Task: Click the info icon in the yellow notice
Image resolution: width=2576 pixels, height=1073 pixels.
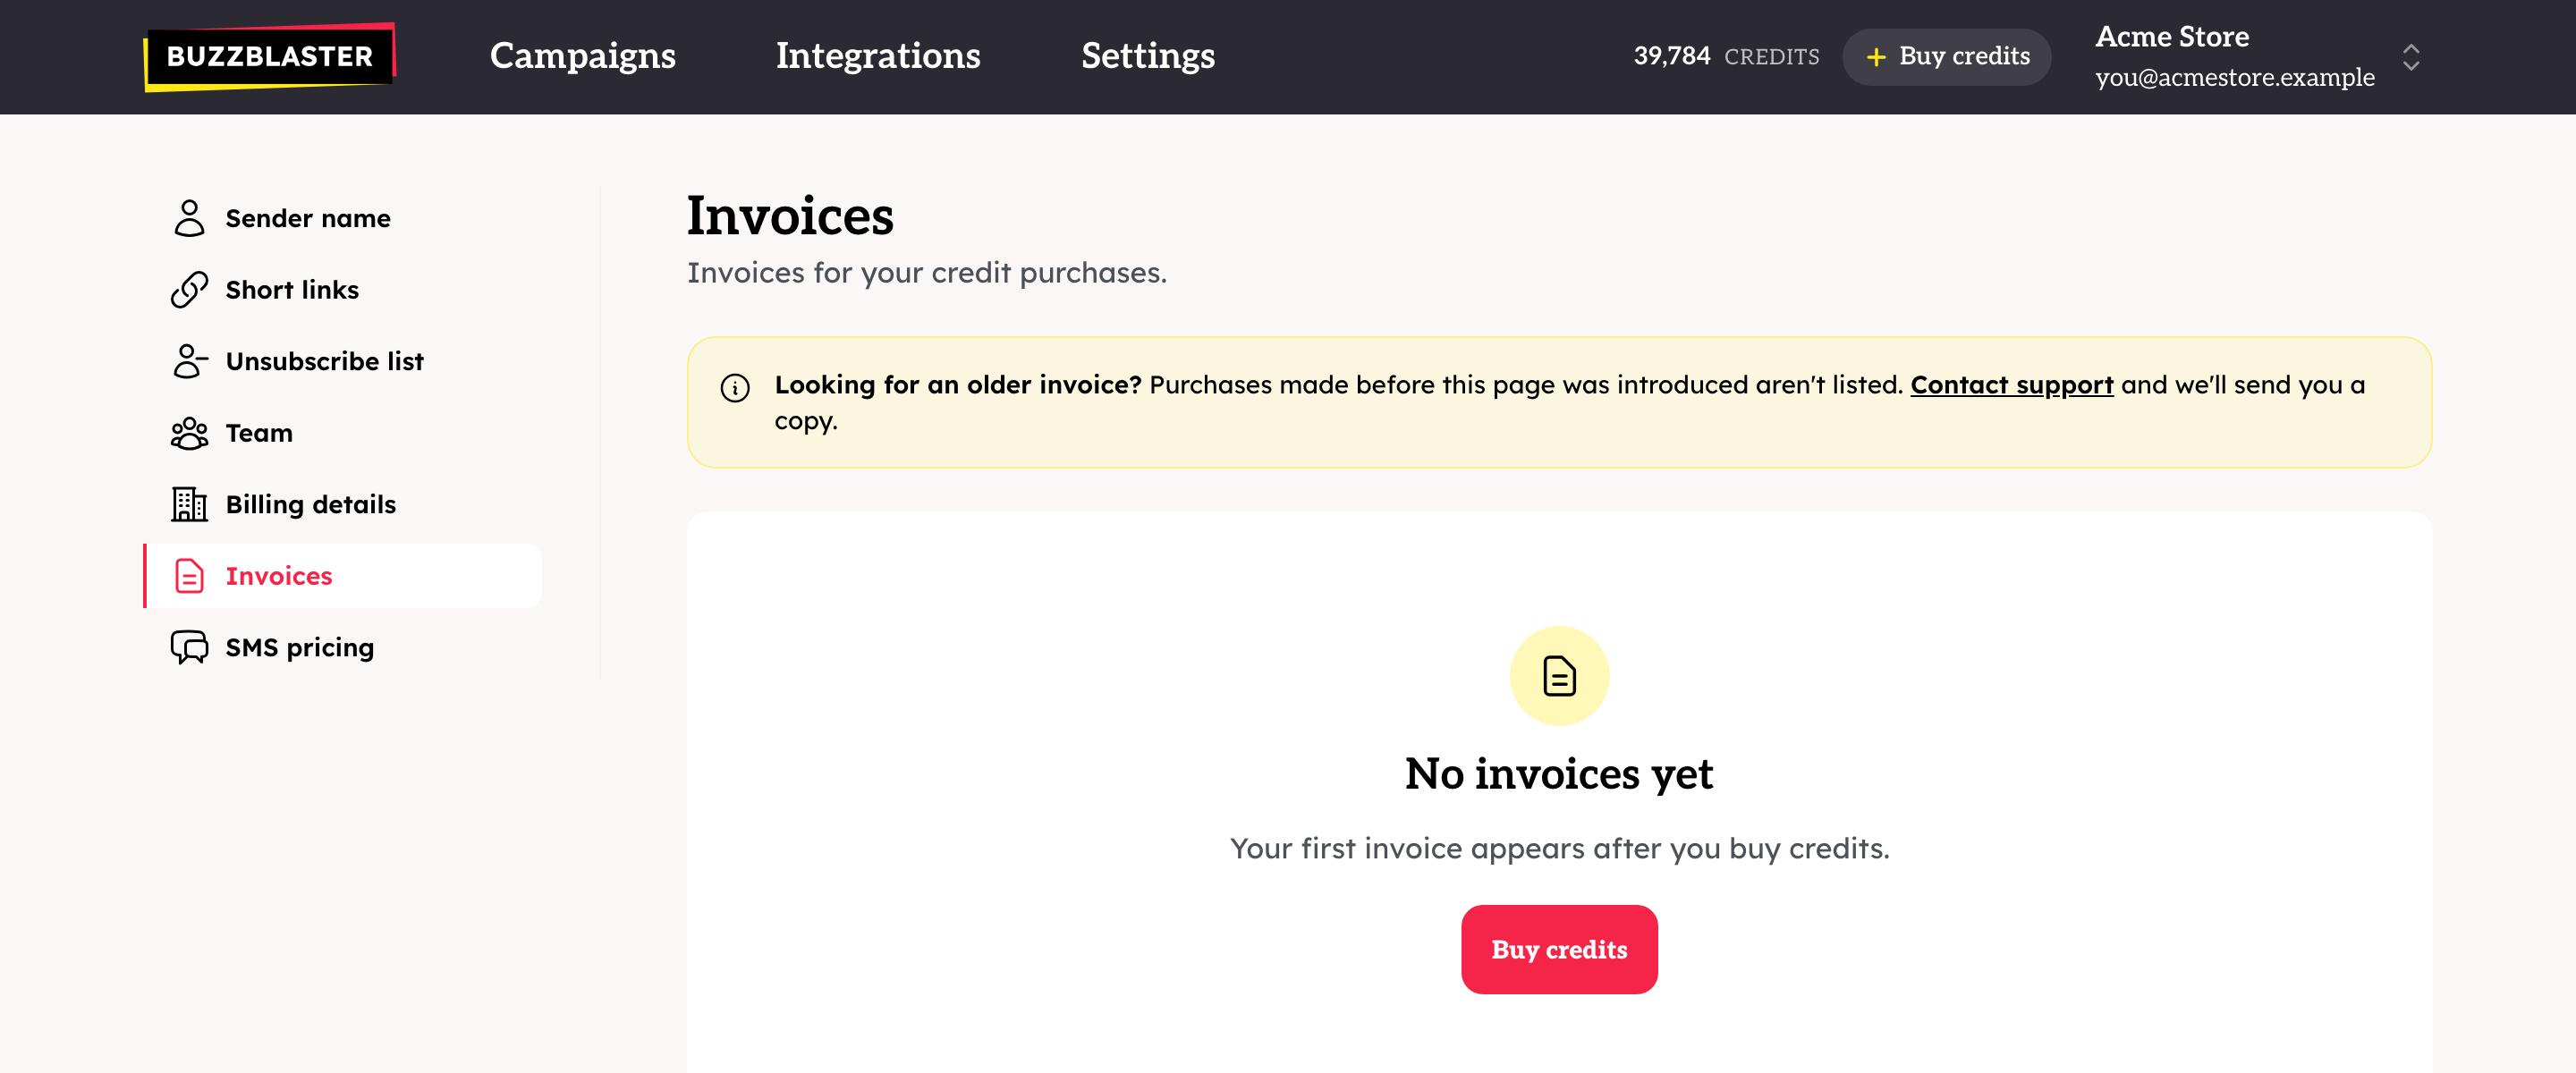Action: tap(735, 387)
